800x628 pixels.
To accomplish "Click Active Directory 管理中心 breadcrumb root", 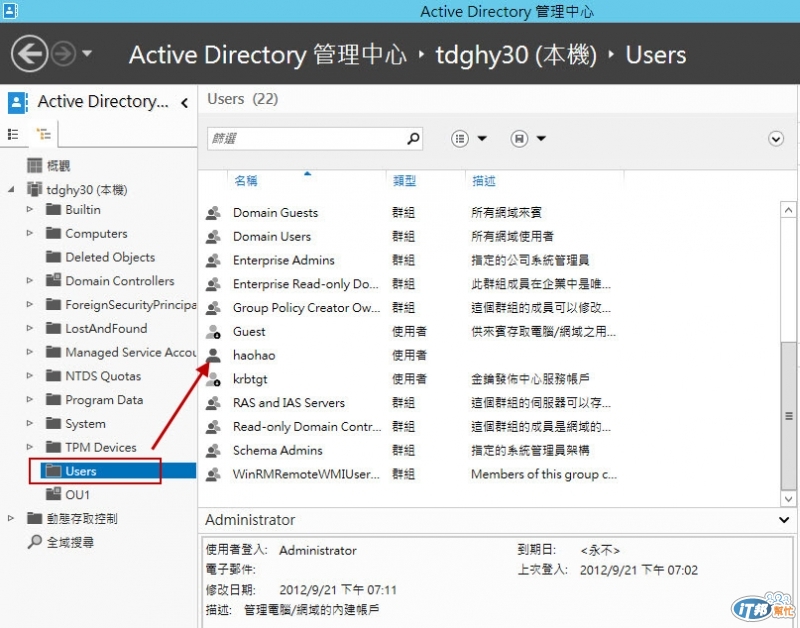I will pos(268,55).
